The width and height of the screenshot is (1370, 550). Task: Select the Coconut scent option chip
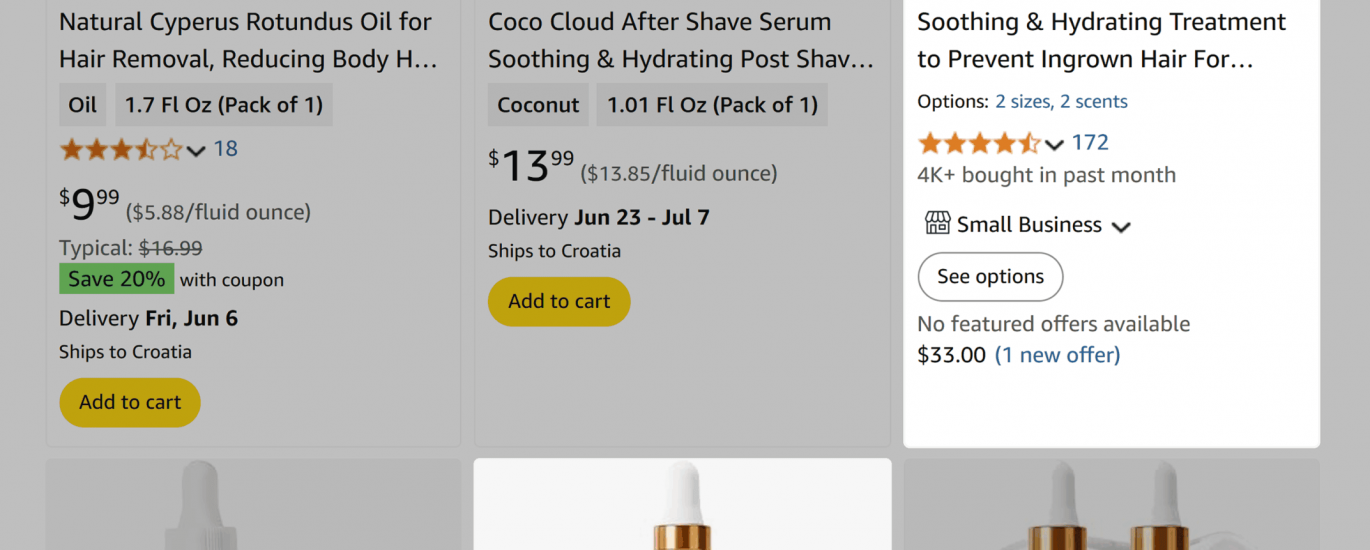(538, 105)
